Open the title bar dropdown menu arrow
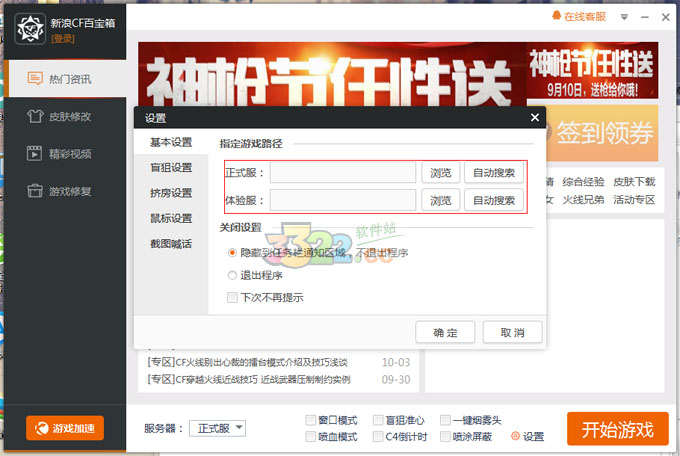The image size is (680, 456). 624,16
